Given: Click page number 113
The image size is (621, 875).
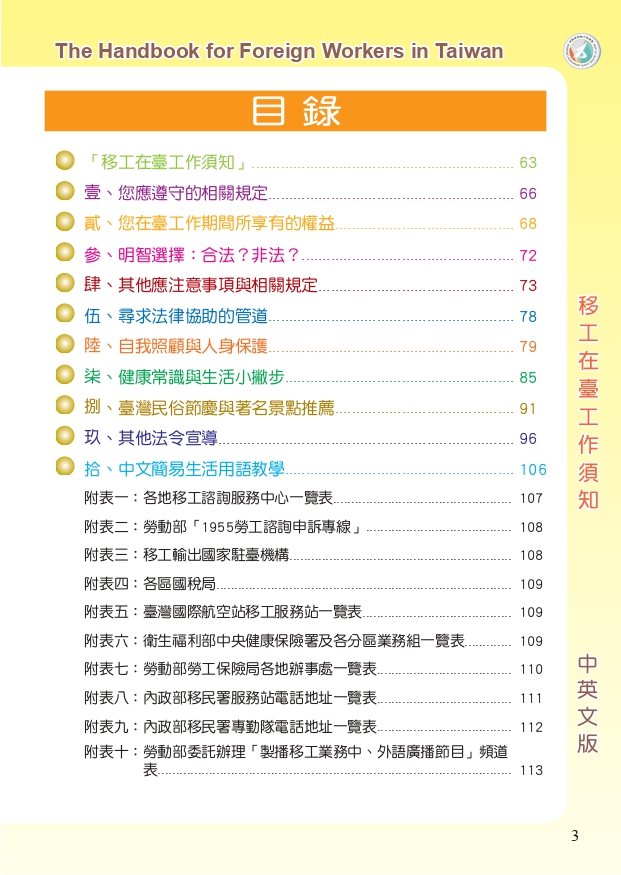Looking at the screenshot, I should pos(531,770).
